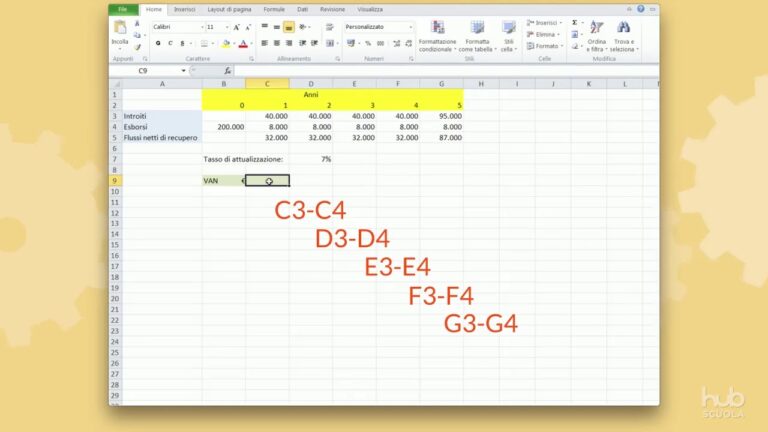Click the select-all corner of the grid

coord(116,84)
